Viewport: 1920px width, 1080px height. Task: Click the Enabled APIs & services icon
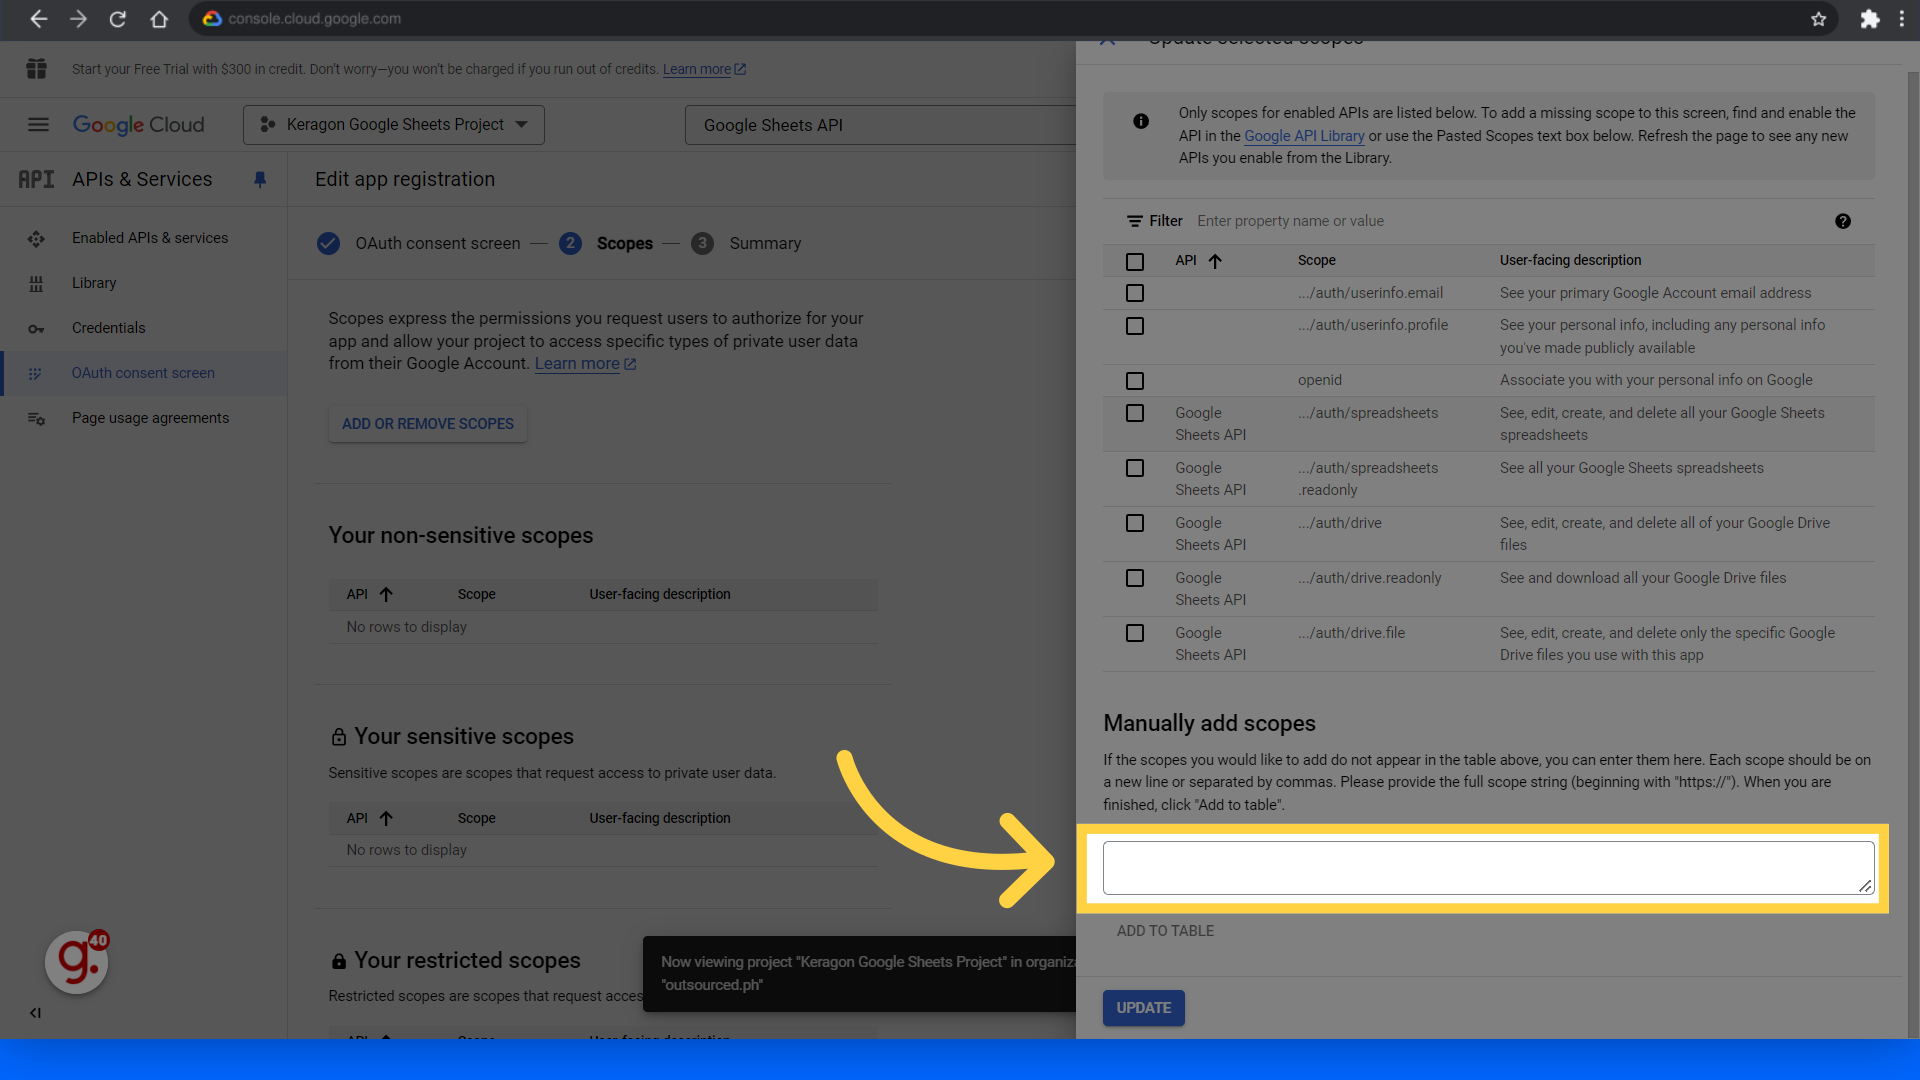(36, 238)
